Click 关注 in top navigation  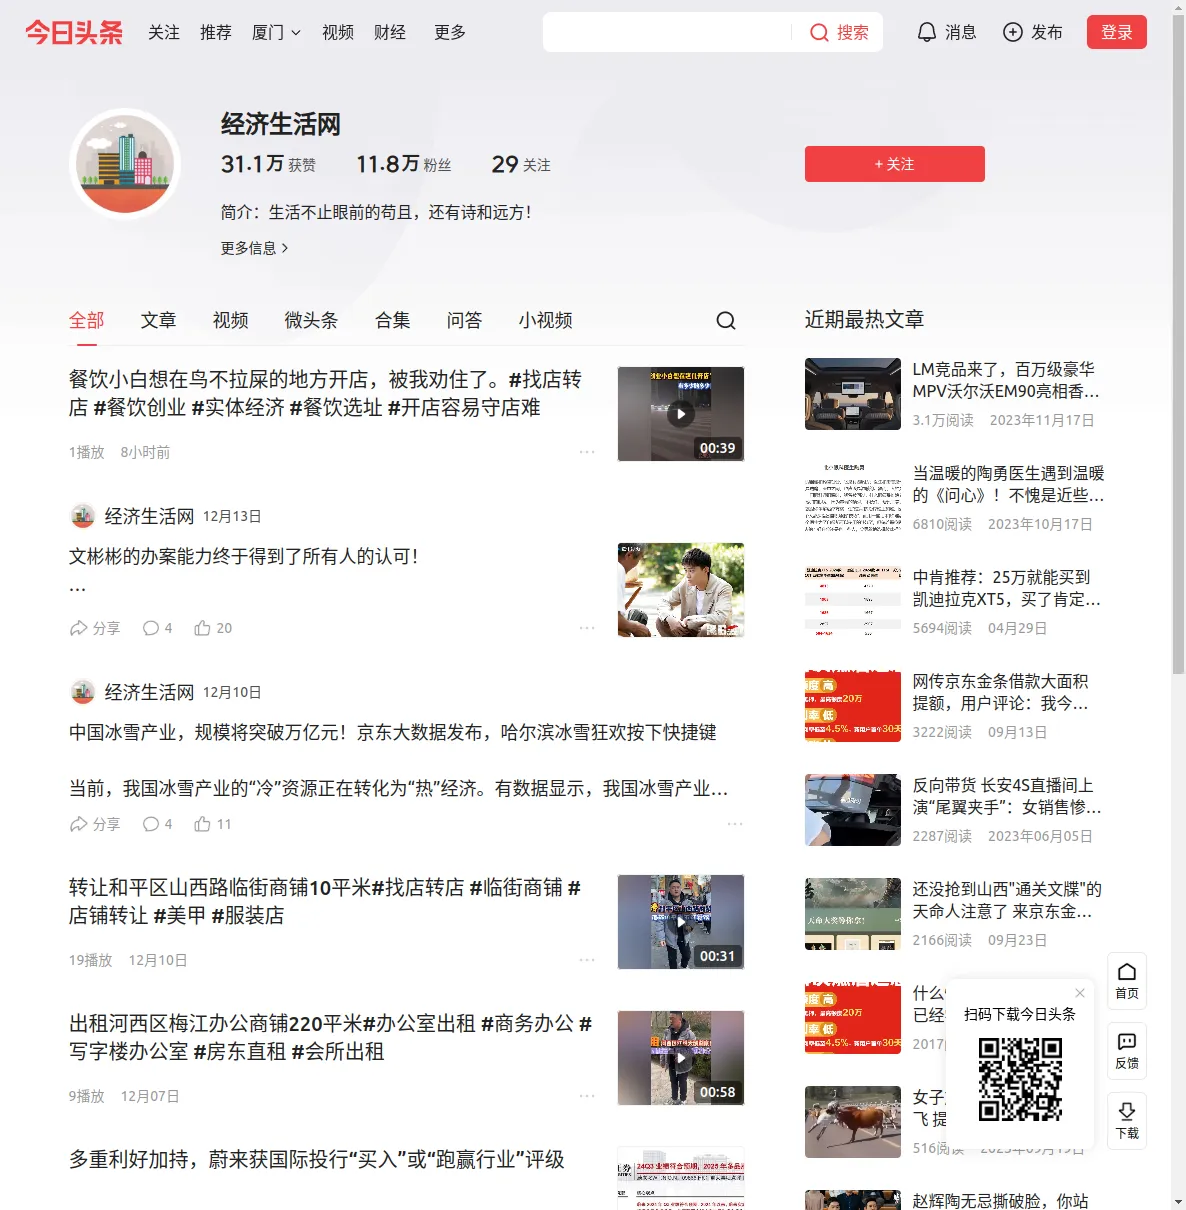pyautogui.click(x=164, y=32)
